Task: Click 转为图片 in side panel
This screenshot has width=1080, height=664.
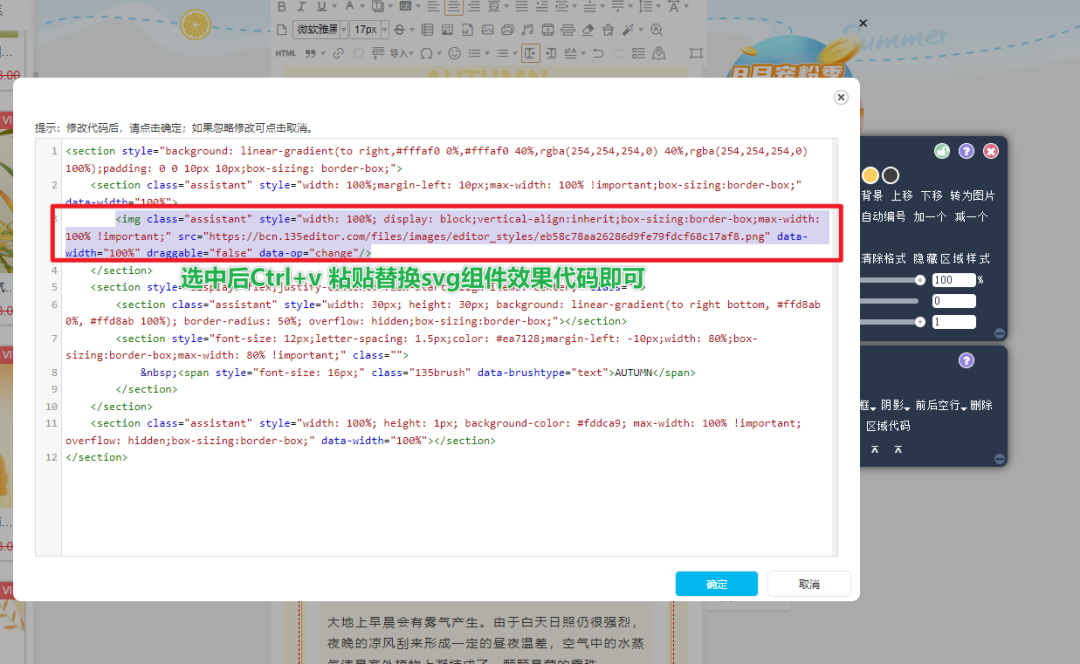Action: (973, 196)
